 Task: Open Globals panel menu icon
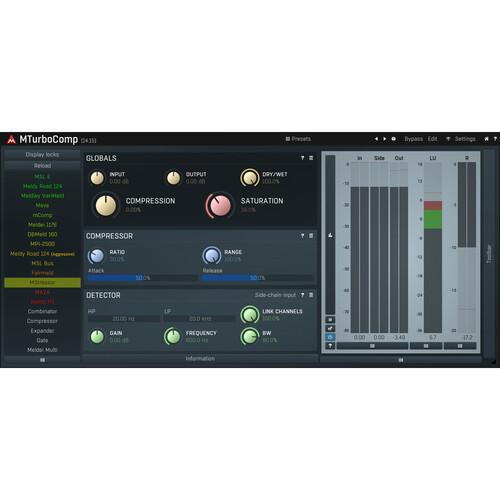[x=311, y=158]
